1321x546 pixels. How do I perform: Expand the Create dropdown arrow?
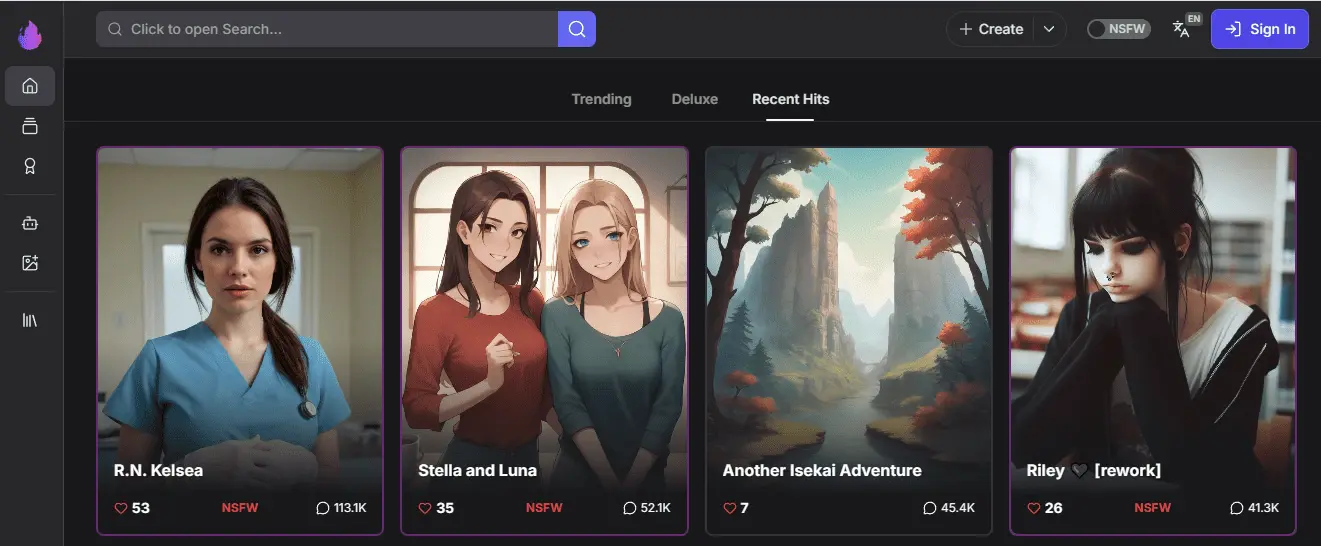(x=1049, y=29)
